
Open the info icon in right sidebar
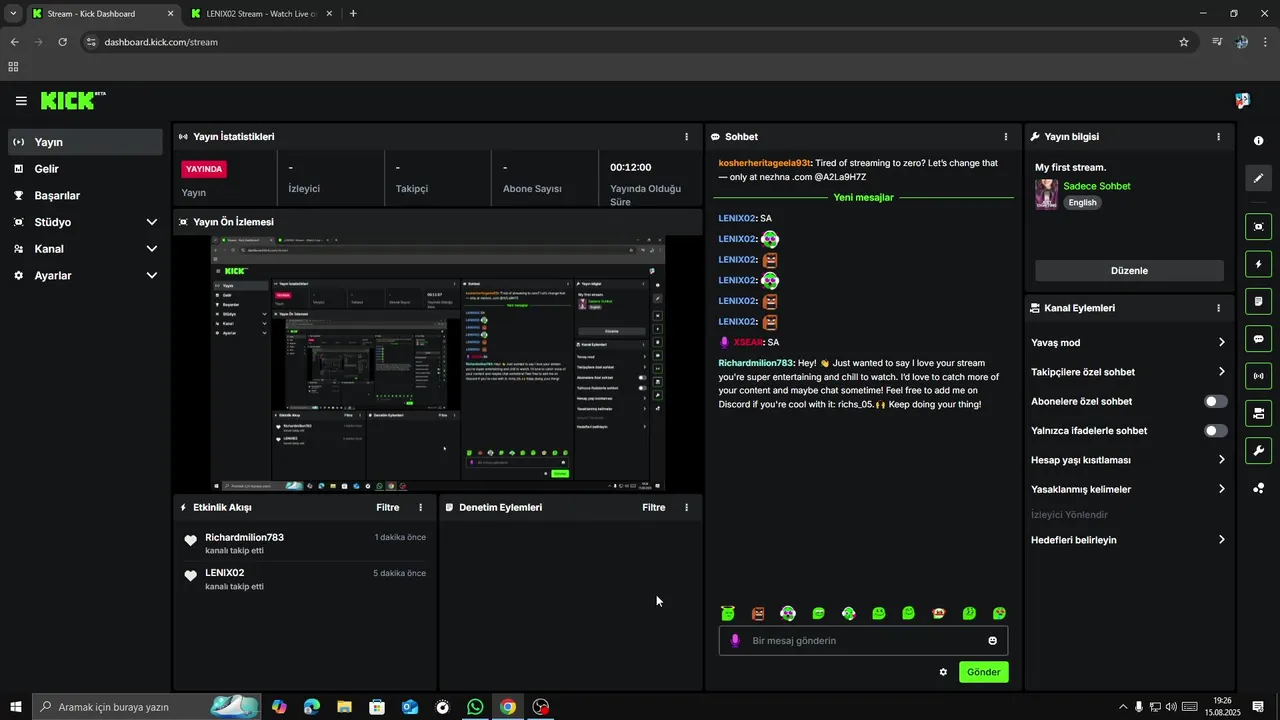1258,141
